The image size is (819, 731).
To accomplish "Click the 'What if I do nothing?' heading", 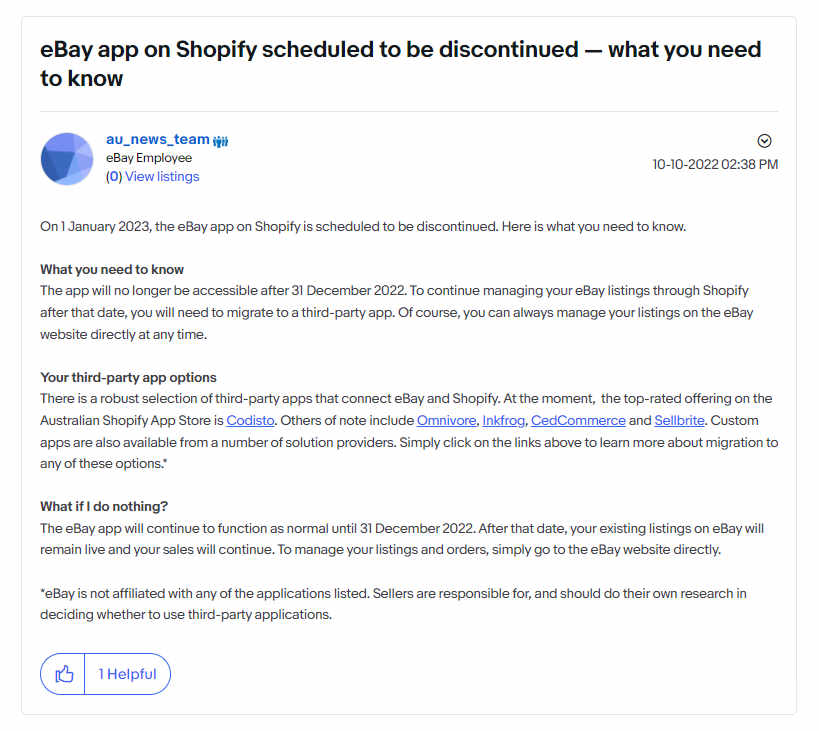I will [x=104, y=506].
